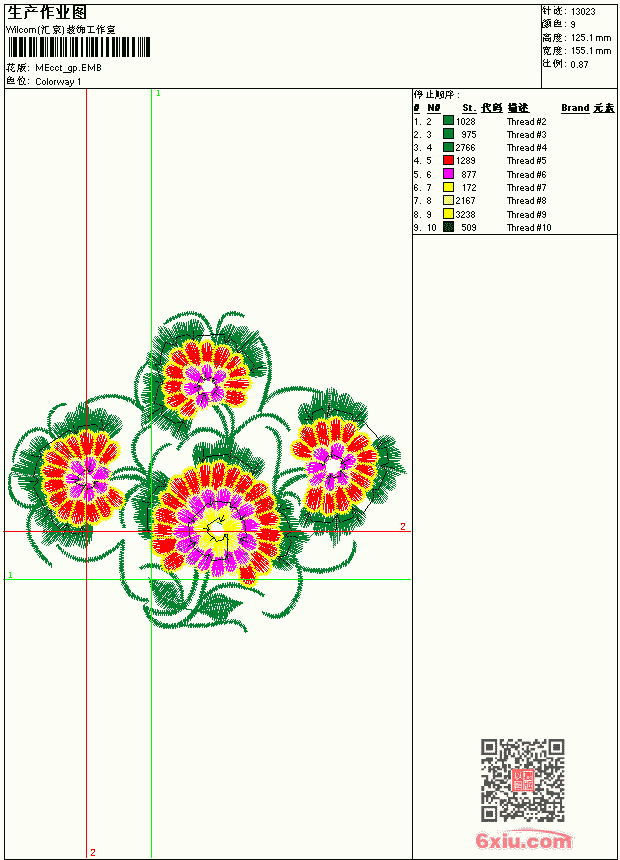Viewport: 620px width, 860px height.
Task: Click the MEcct_gp.EMB file name
Action: coord(69,68)
